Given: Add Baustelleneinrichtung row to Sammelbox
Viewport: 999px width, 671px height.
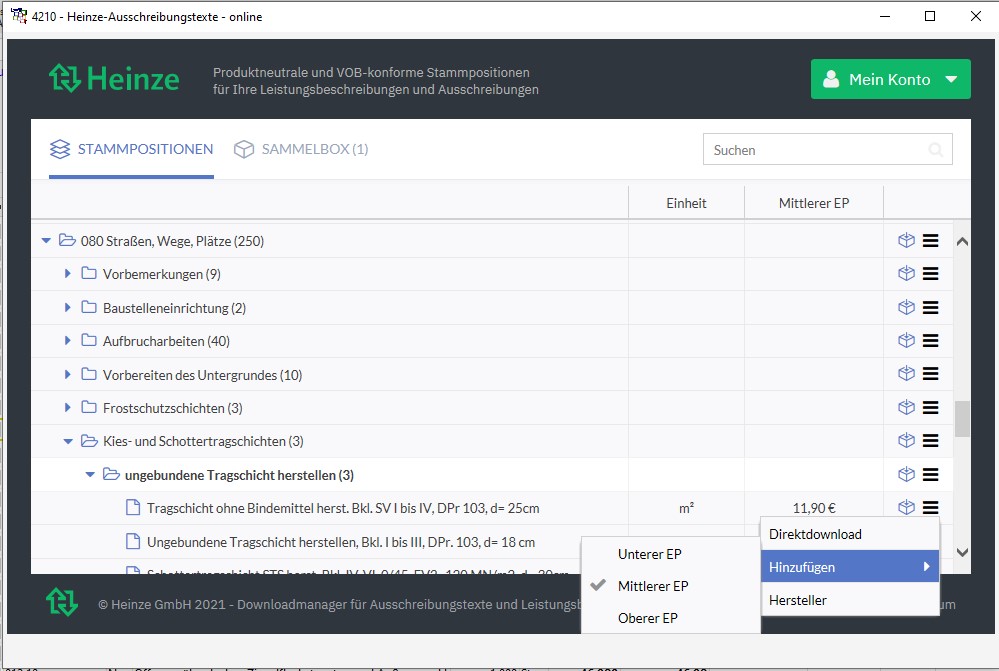Looking at the screenshot, I should pos(906,308).
